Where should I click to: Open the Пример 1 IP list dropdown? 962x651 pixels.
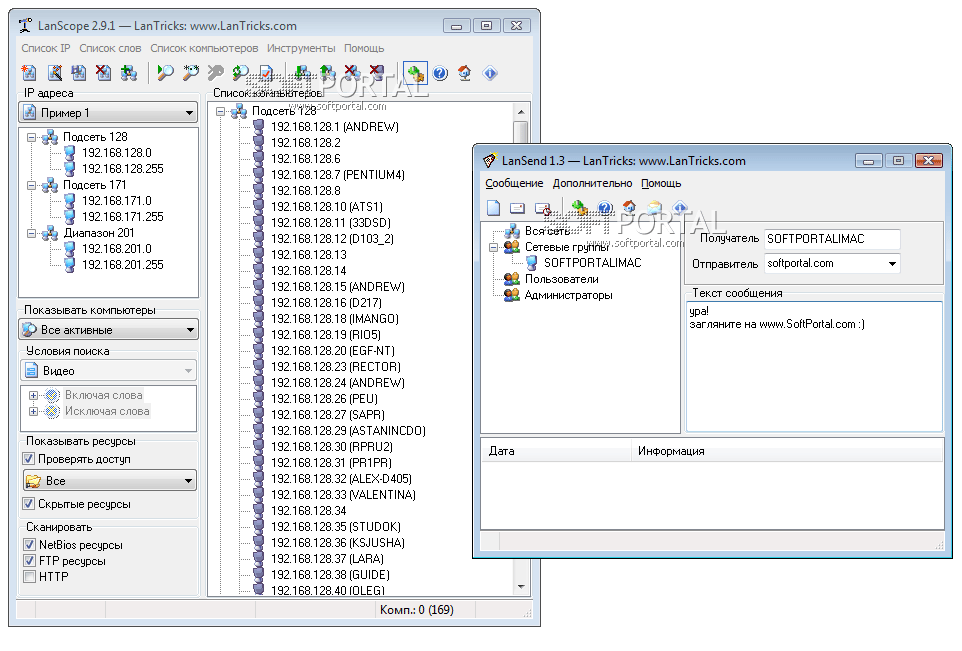pos(109,113)
